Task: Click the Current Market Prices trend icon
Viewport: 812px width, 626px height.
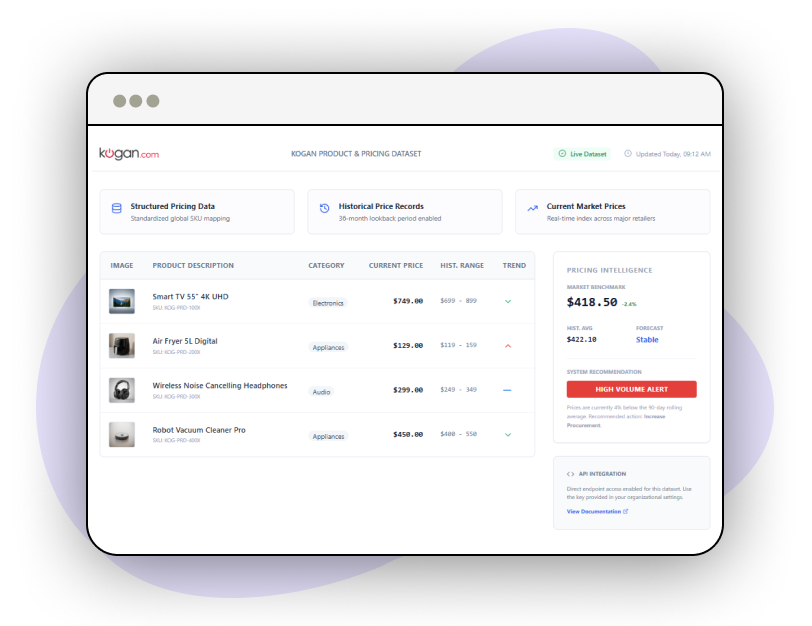Action: pos(532,208)
